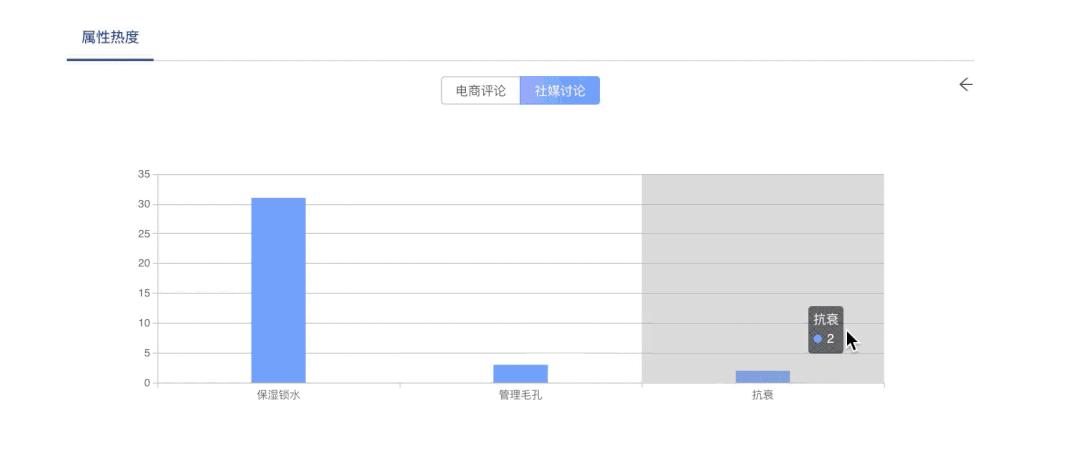Viewport: 1079px width, 453px height.
Task: Switch to 电商评论 view
Action: click(480, 91)
